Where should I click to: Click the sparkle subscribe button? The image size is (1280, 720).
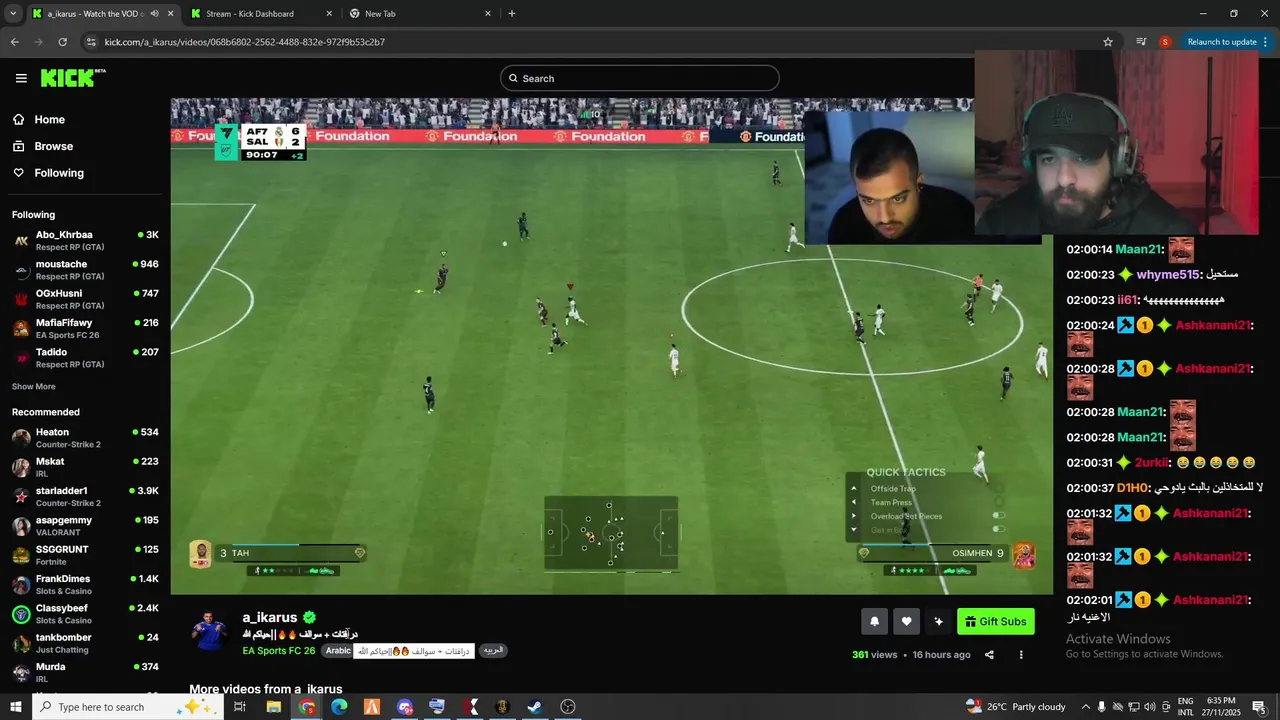[x=938, y=621]
